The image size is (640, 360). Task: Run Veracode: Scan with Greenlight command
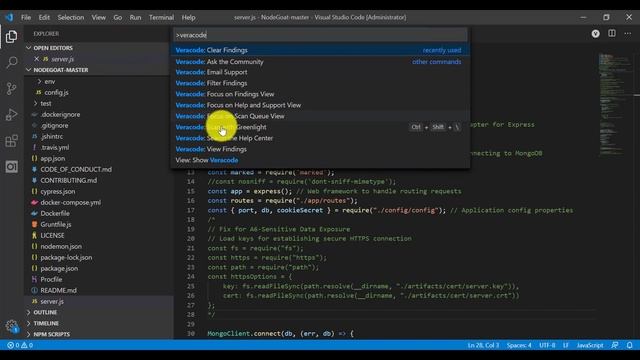320,127
